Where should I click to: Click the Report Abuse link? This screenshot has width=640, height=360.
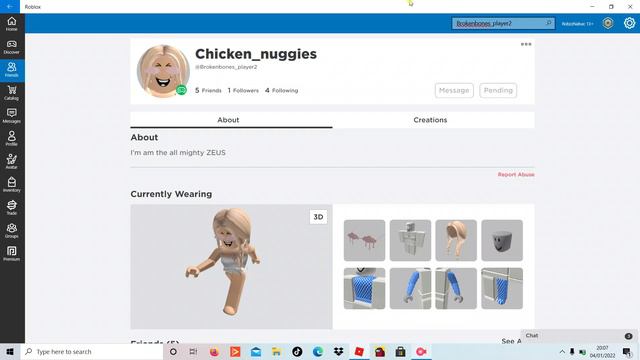point(516,174)
